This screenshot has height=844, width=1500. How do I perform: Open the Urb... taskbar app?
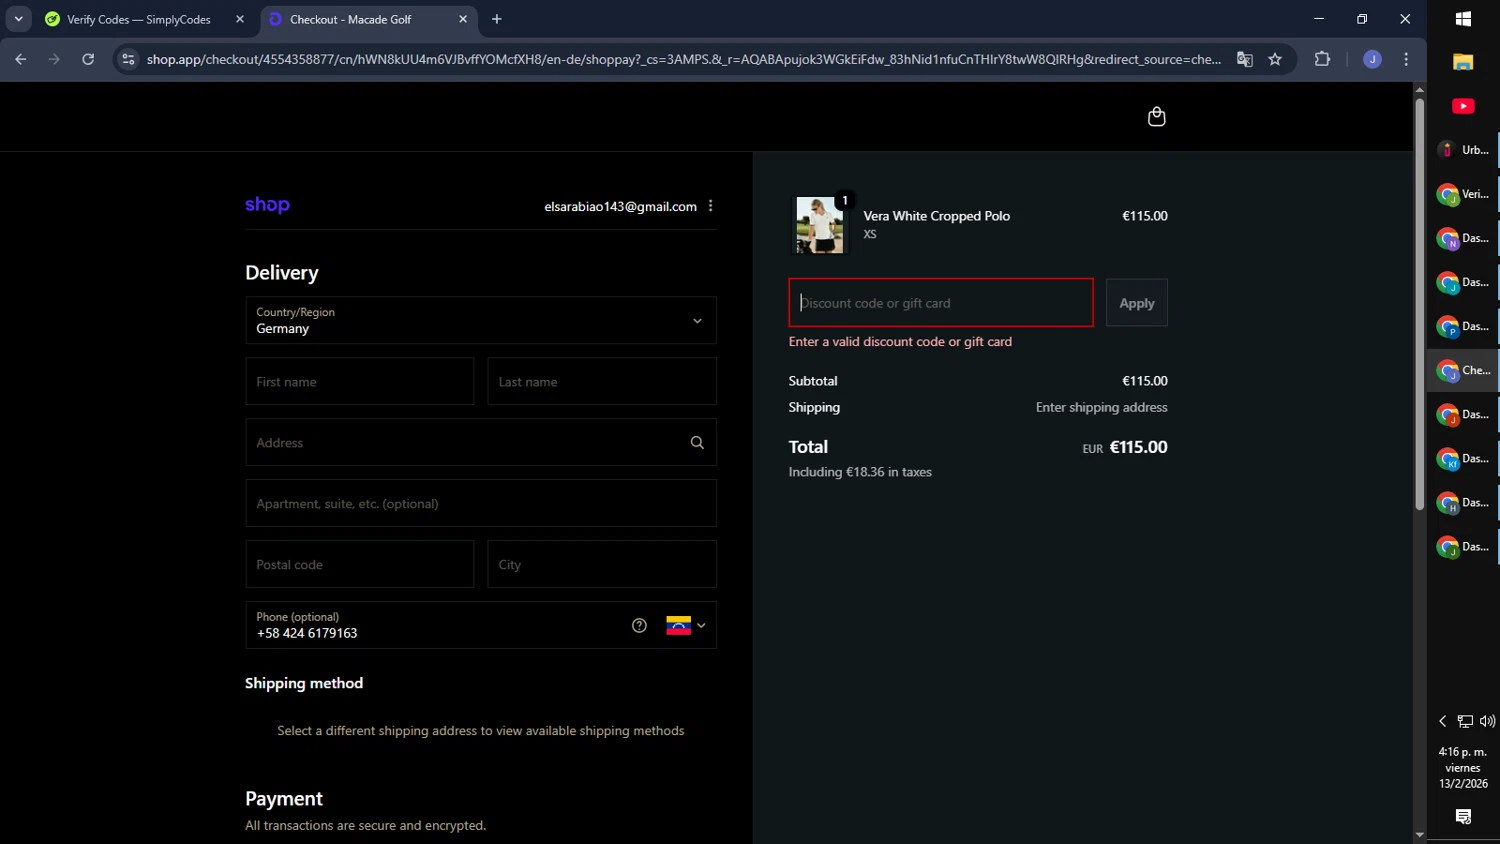pyautogui.click(x=1463, y=150)
